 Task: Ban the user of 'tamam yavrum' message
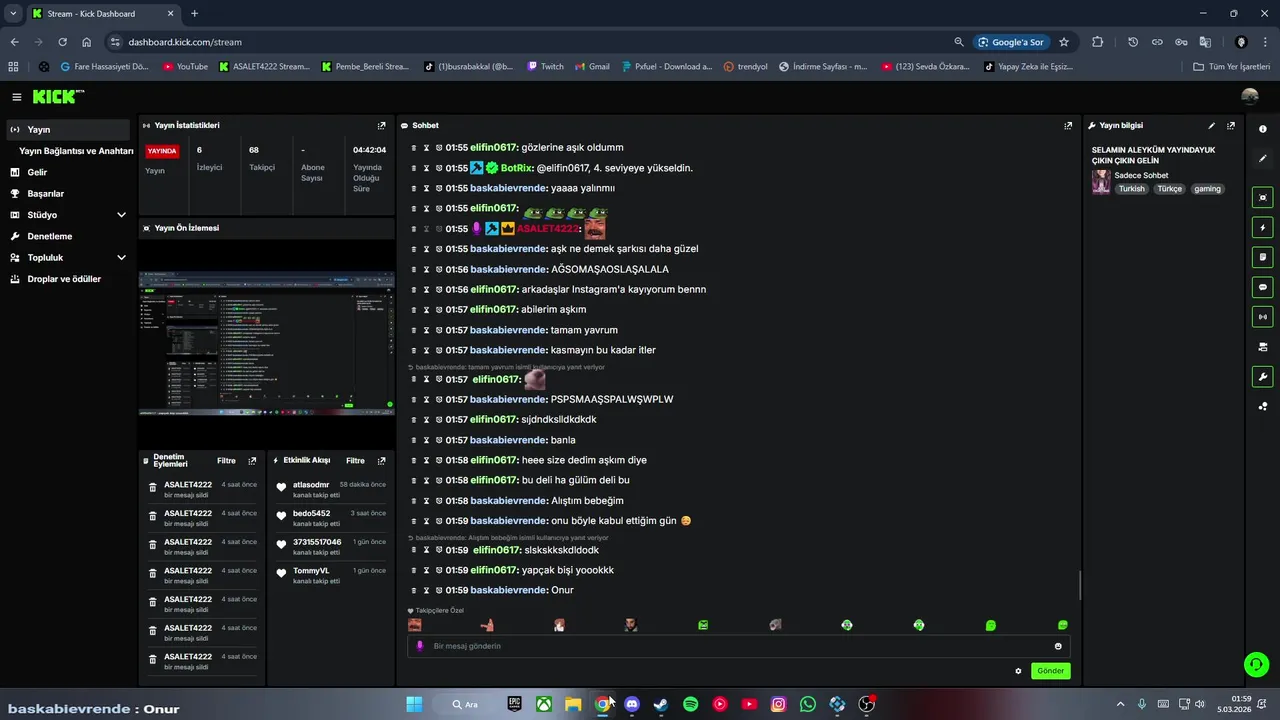(438, 330)
